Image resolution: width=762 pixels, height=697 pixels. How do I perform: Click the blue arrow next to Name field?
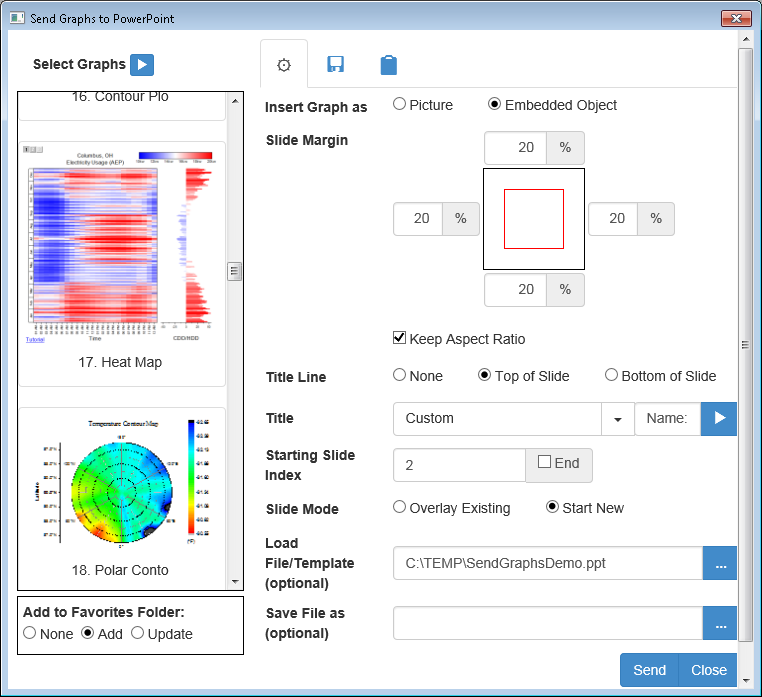pyautogui.click(x=718, y=419)
